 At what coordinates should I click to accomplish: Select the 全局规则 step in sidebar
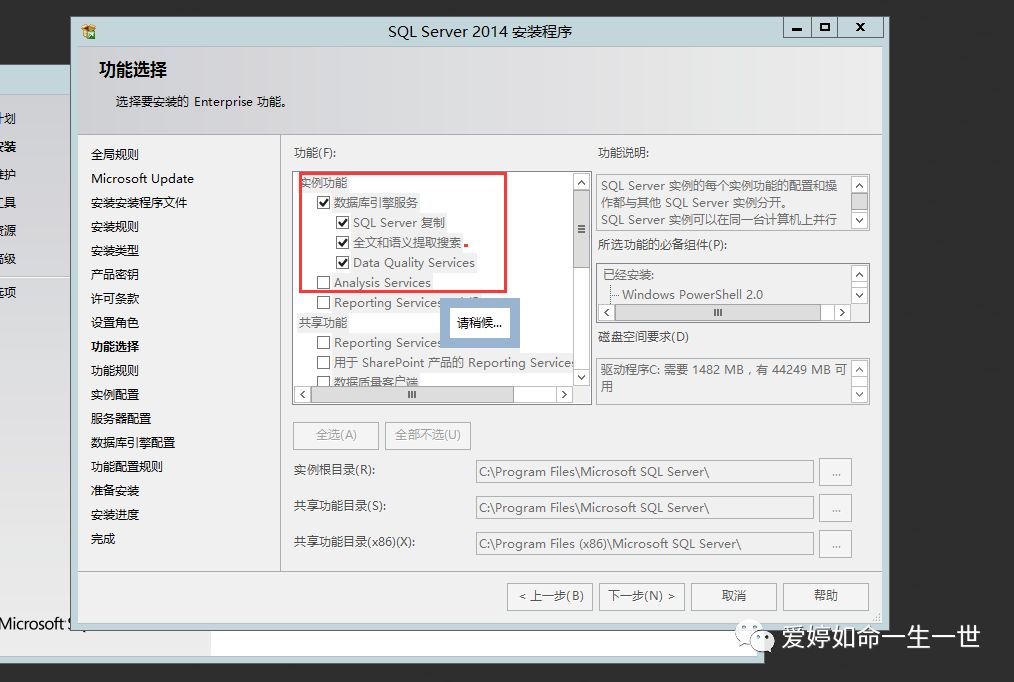tap(114, 155)
